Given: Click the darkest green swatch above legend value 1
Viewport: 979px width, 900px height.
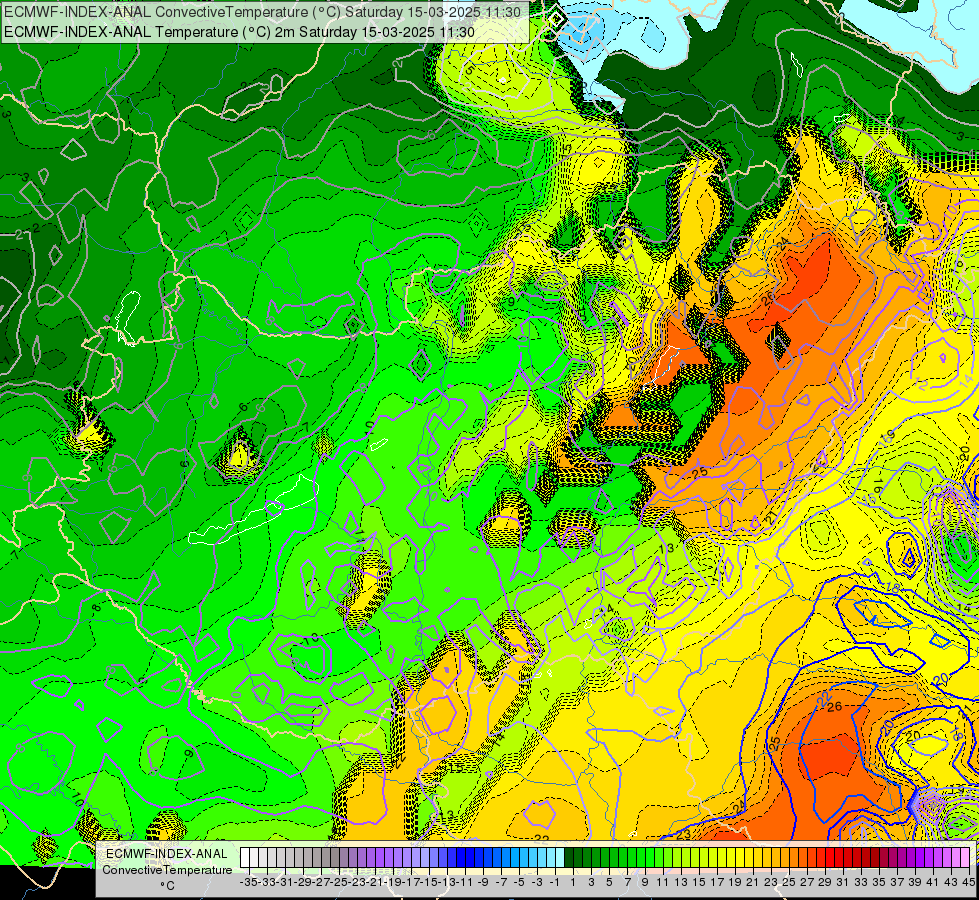Looking at the screenshot, I should tap(569, 858).
